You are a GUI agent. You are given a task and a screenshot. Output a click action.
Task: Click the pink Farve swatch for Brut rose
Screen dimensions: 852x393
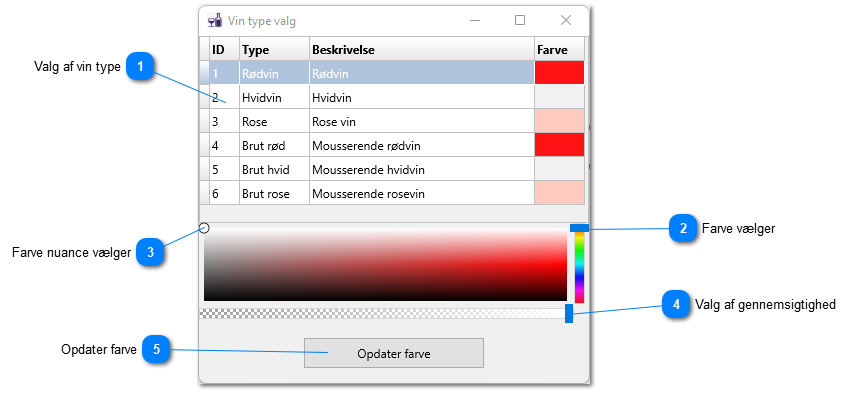(x=559, y=192)
